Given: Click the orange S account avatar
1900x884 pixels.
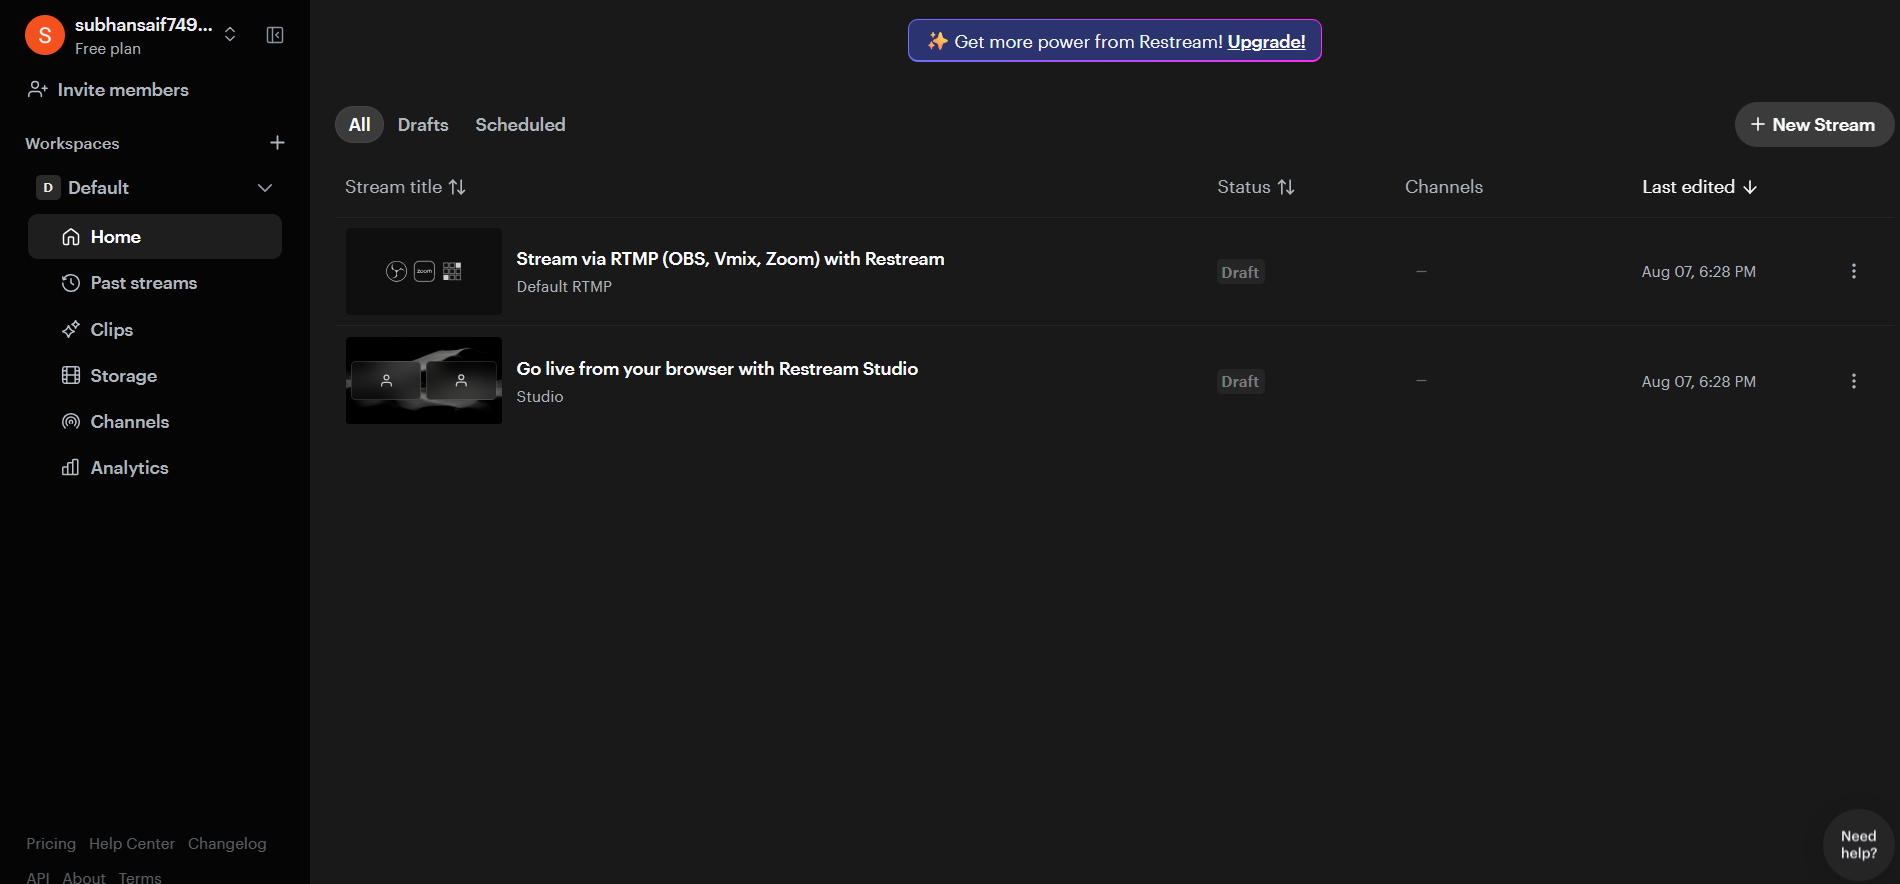Looking at the screenshot, I should coord(45,35).
